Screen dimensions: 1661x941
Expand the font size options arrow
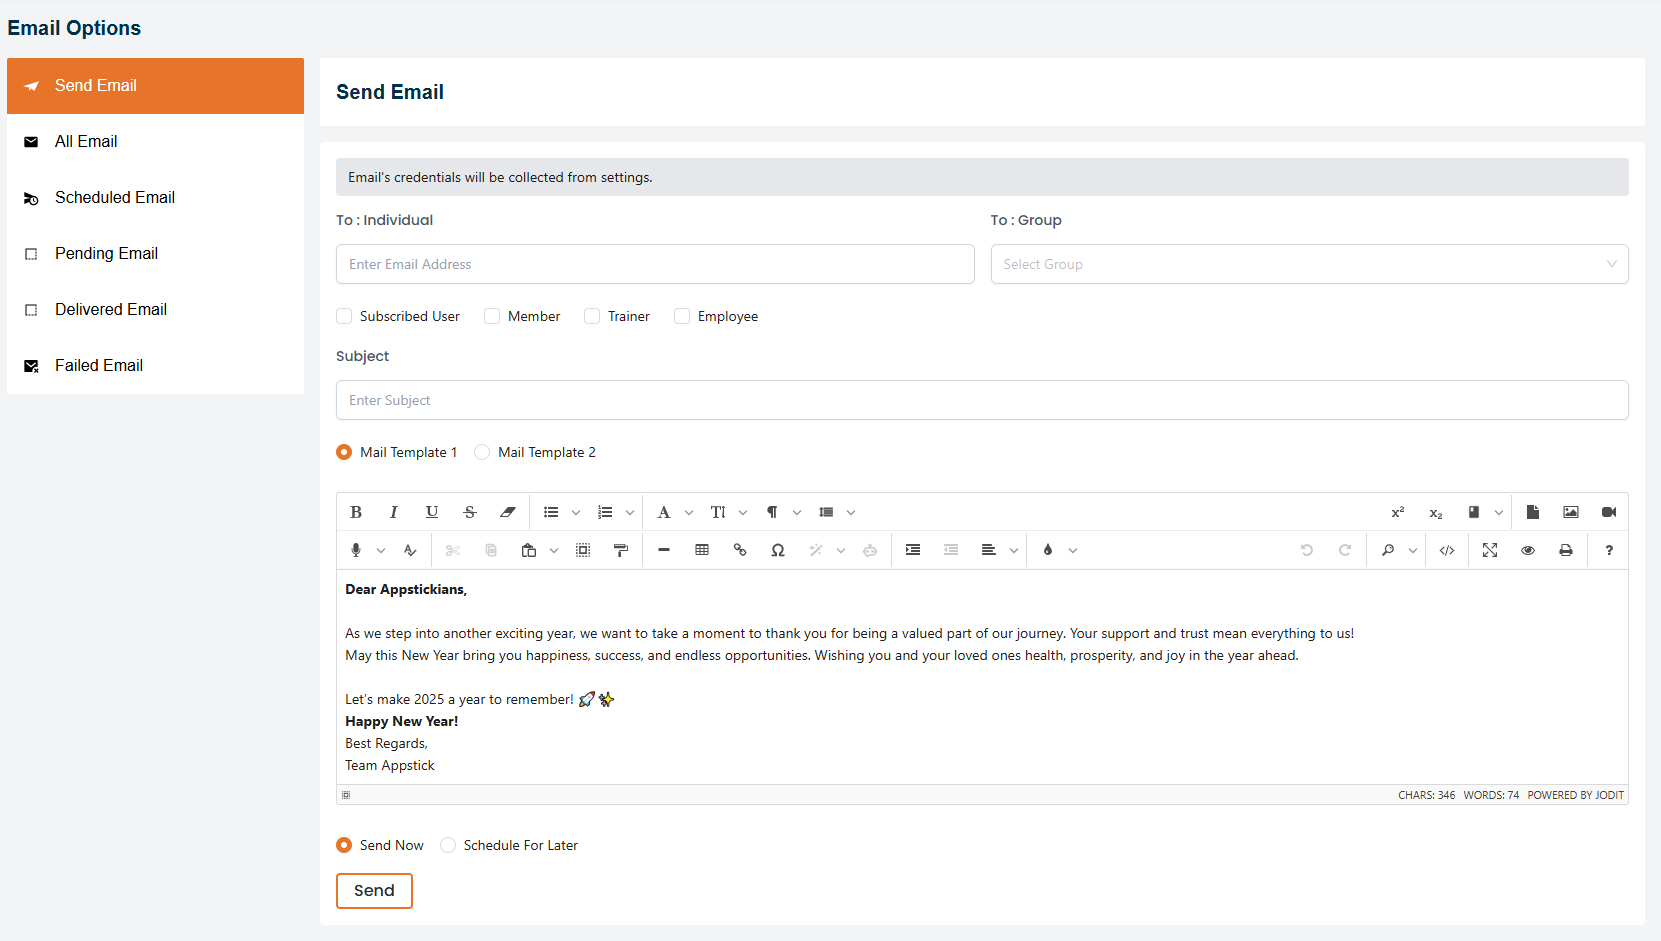(x=743, y=513)
